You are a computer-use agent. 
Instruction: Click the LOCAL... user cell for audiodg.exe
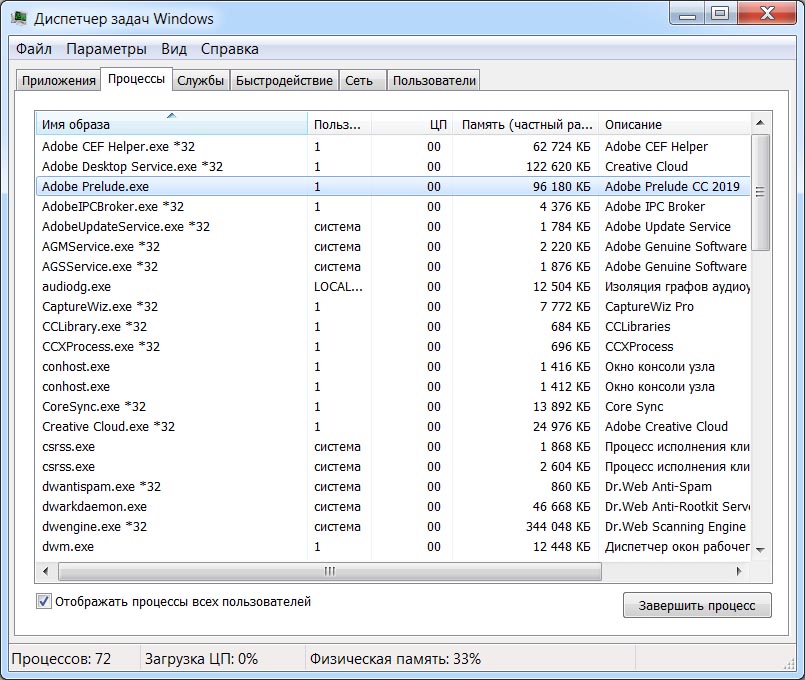(x=338, y=287)
